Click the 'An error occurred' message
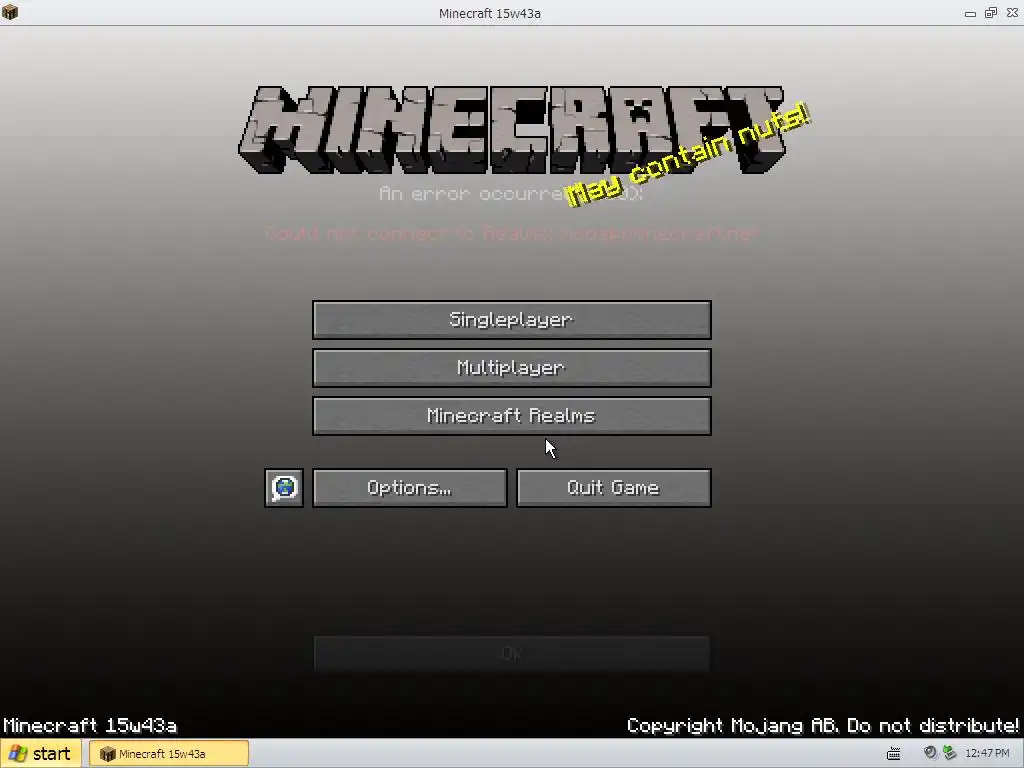The height and width of the screenshot is (768, 1024). (x=511, y=194)
